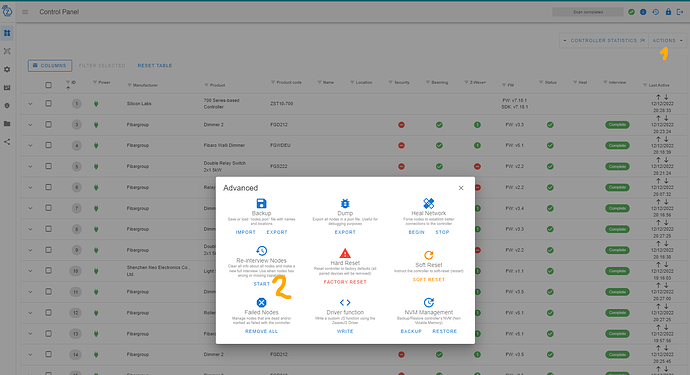Open the Actions dropdown
The image size is (690, 375).
[x=668, y=40]
